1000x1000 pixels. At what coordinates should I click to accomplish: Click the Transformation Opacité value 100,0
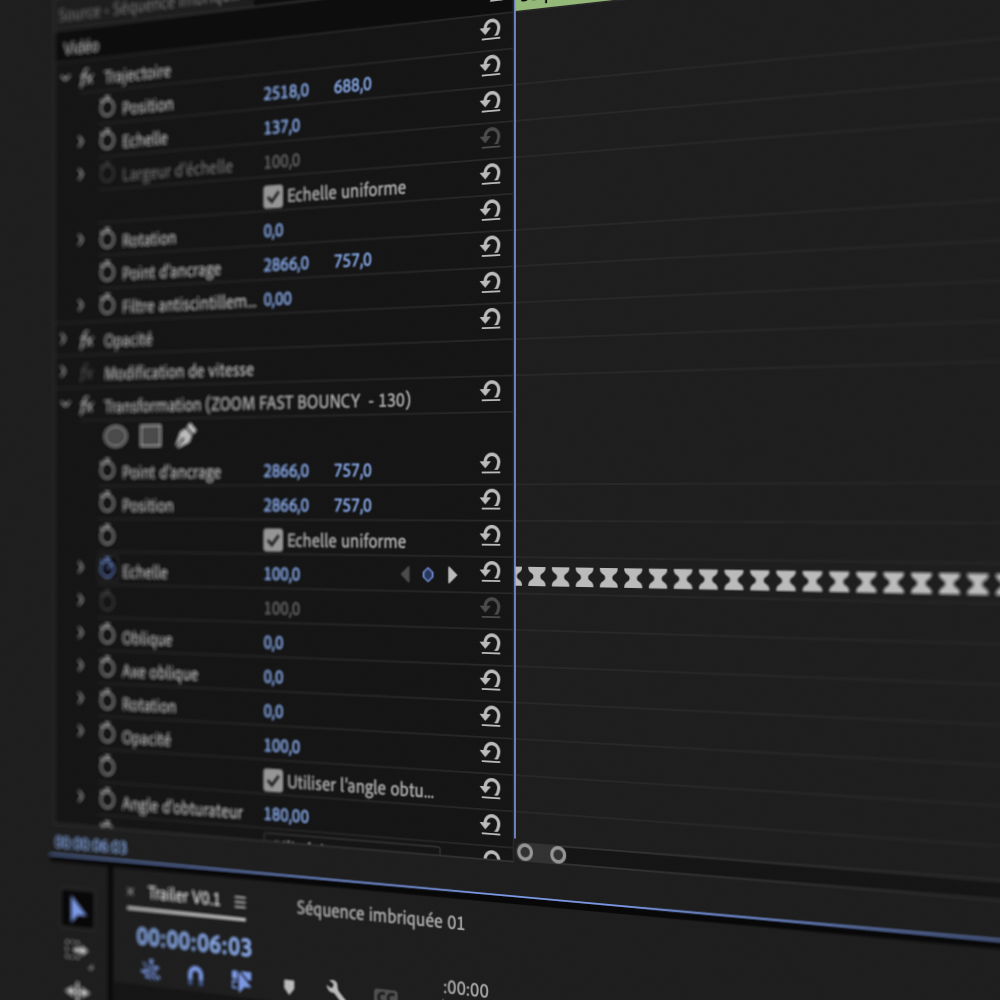pos(281,746)
